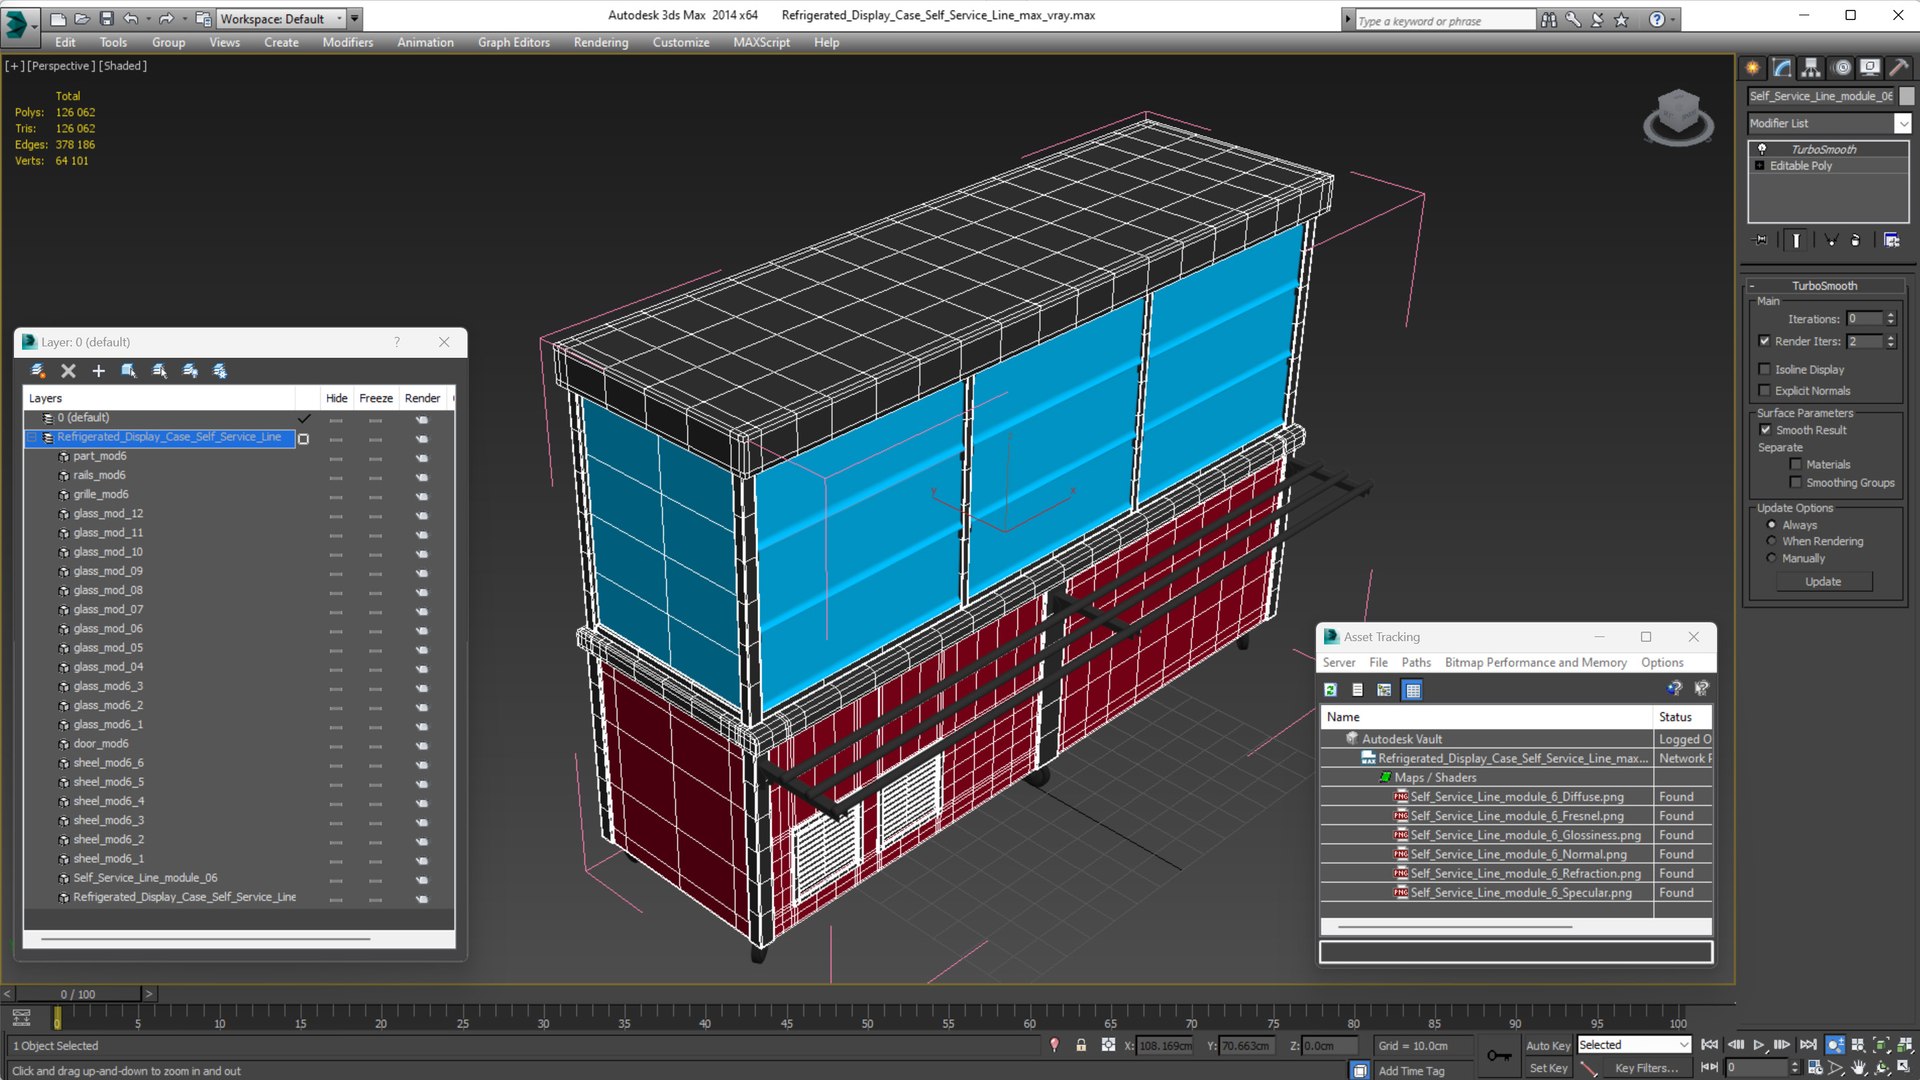Click the Update button in TurboSmooth
1920x1080 pixels.
(x=1822, y=581)
